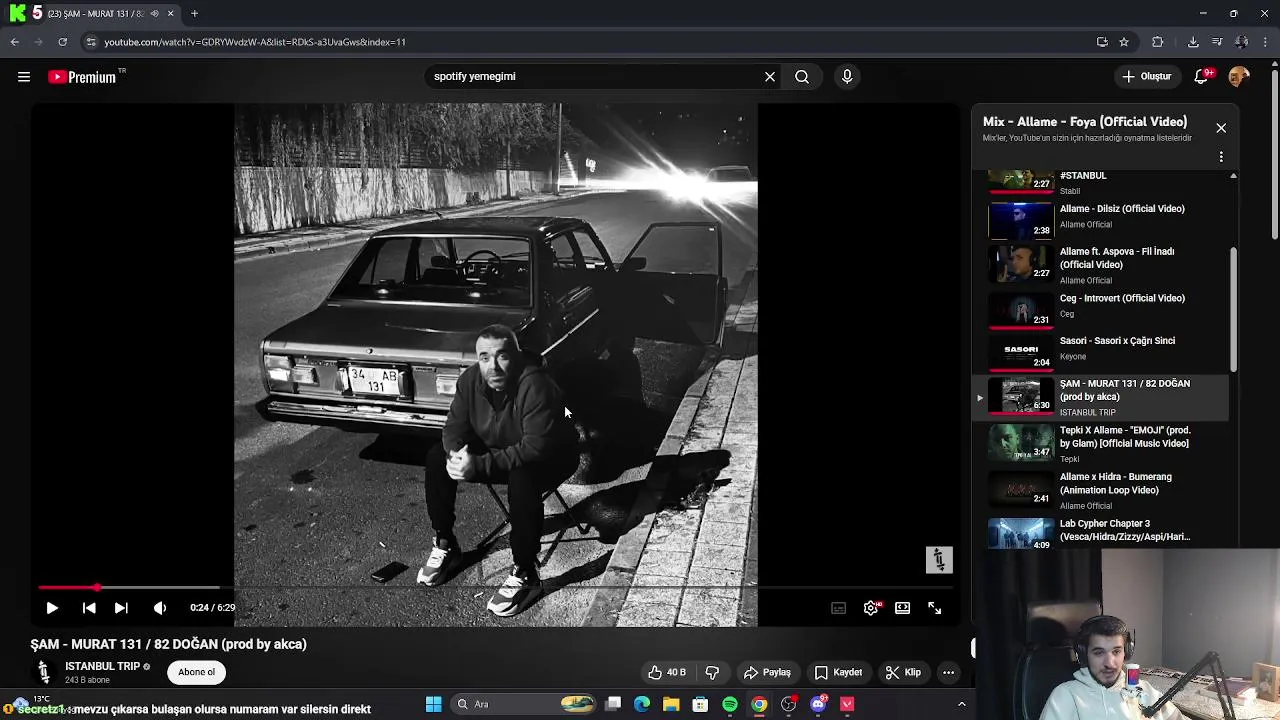
Task: Show hidden system tray icons
Action: tap(961, 704)
